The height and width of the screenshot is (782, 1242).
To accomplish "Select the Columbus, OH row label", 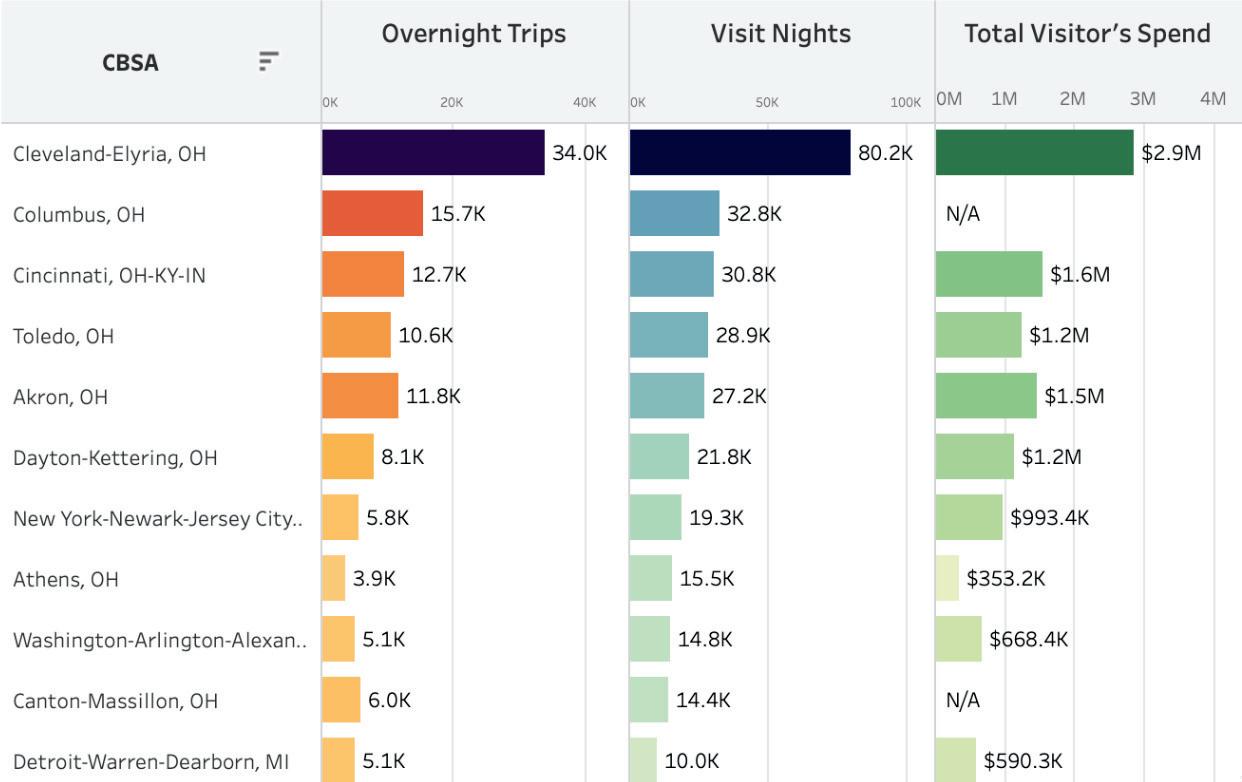I will pyautogui.click(x=79, y=214).
